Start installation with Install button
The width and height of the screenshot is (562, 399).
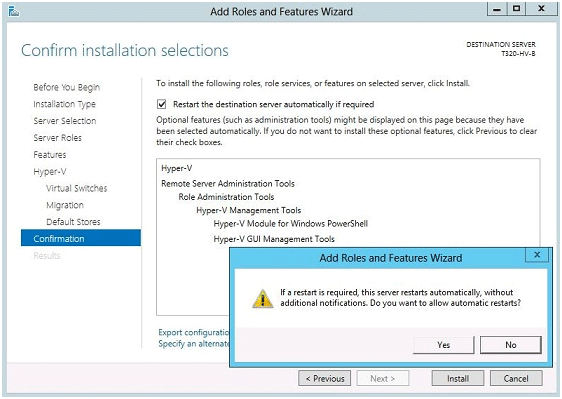tap(458, 379)
